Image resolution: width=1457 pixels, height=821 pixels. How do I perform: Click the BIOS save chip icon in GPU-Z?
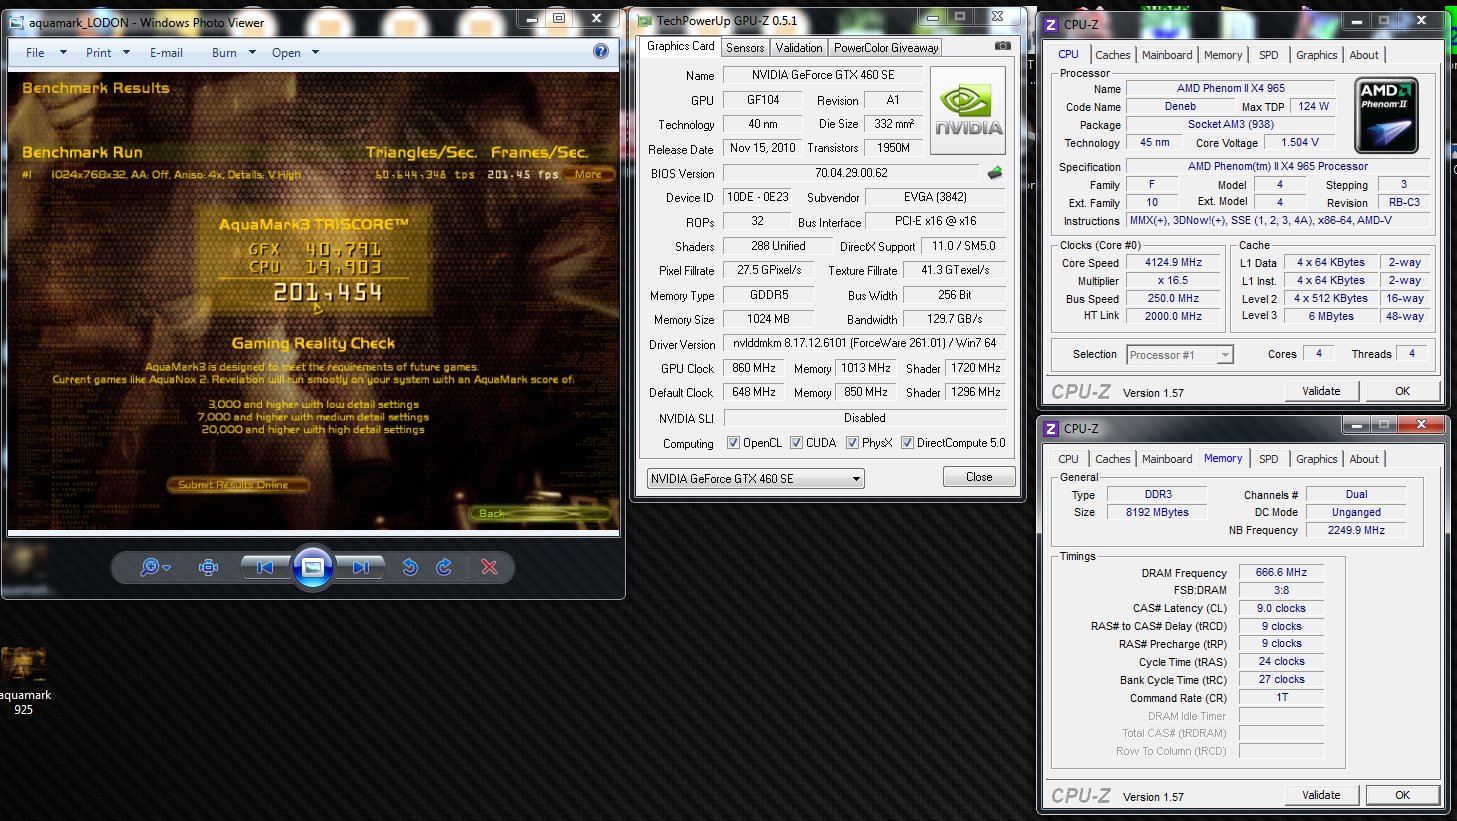pos(995,173)
